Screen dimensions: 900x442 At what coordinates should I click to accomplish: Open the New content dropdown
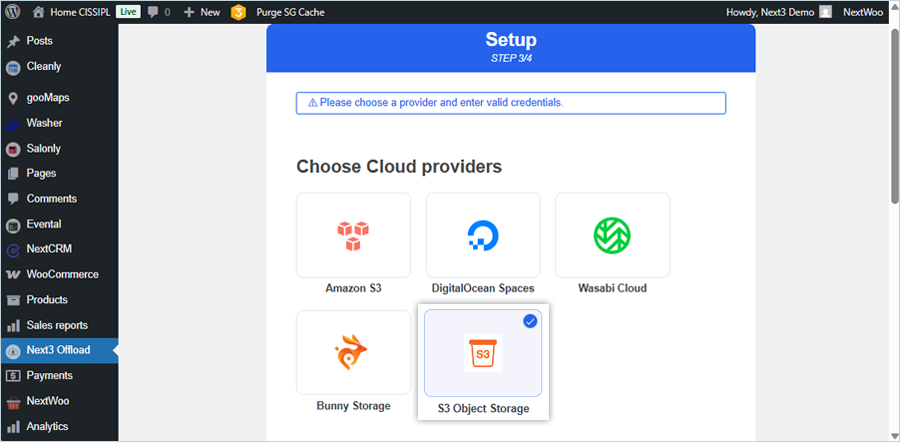201,12
